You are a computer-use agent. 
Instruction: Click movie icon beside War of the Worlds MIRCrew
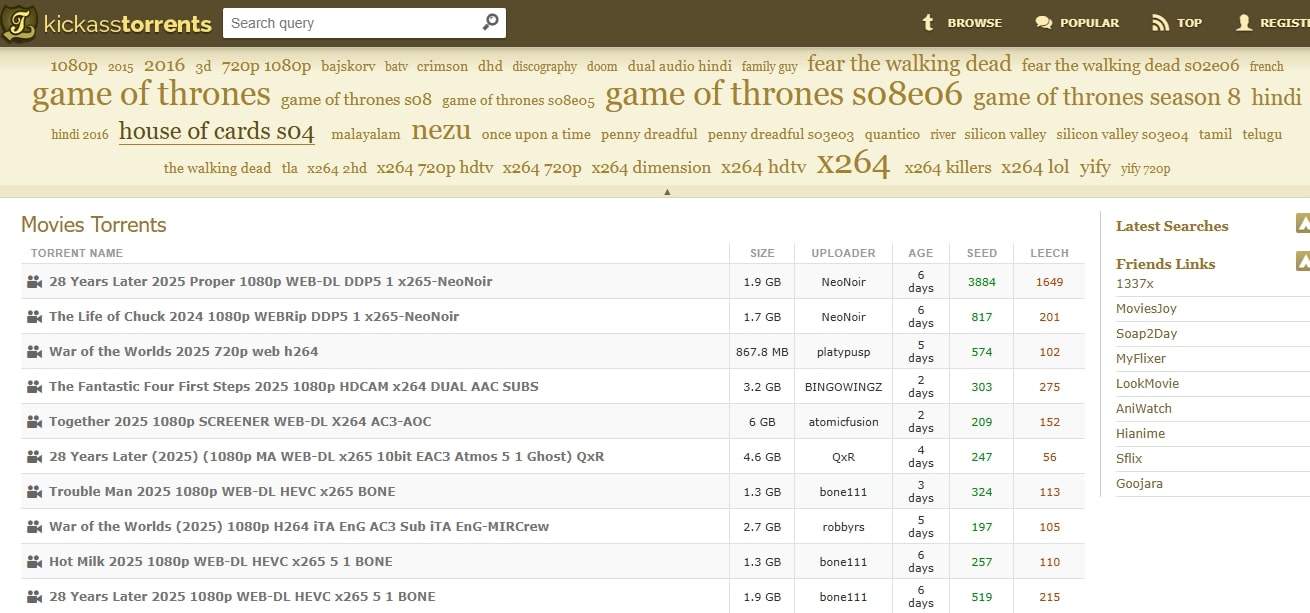[x=34, y=527]
